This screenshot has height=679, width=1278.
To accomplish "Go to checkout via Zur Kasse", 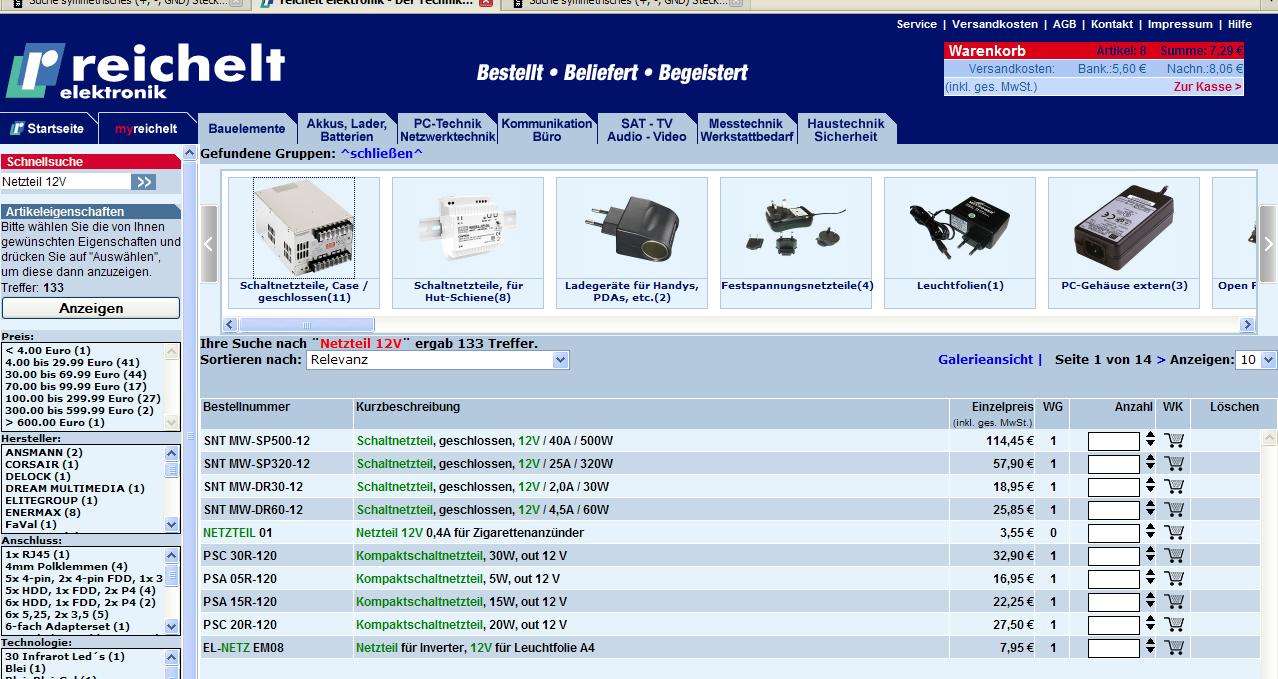I will 1208,87.
